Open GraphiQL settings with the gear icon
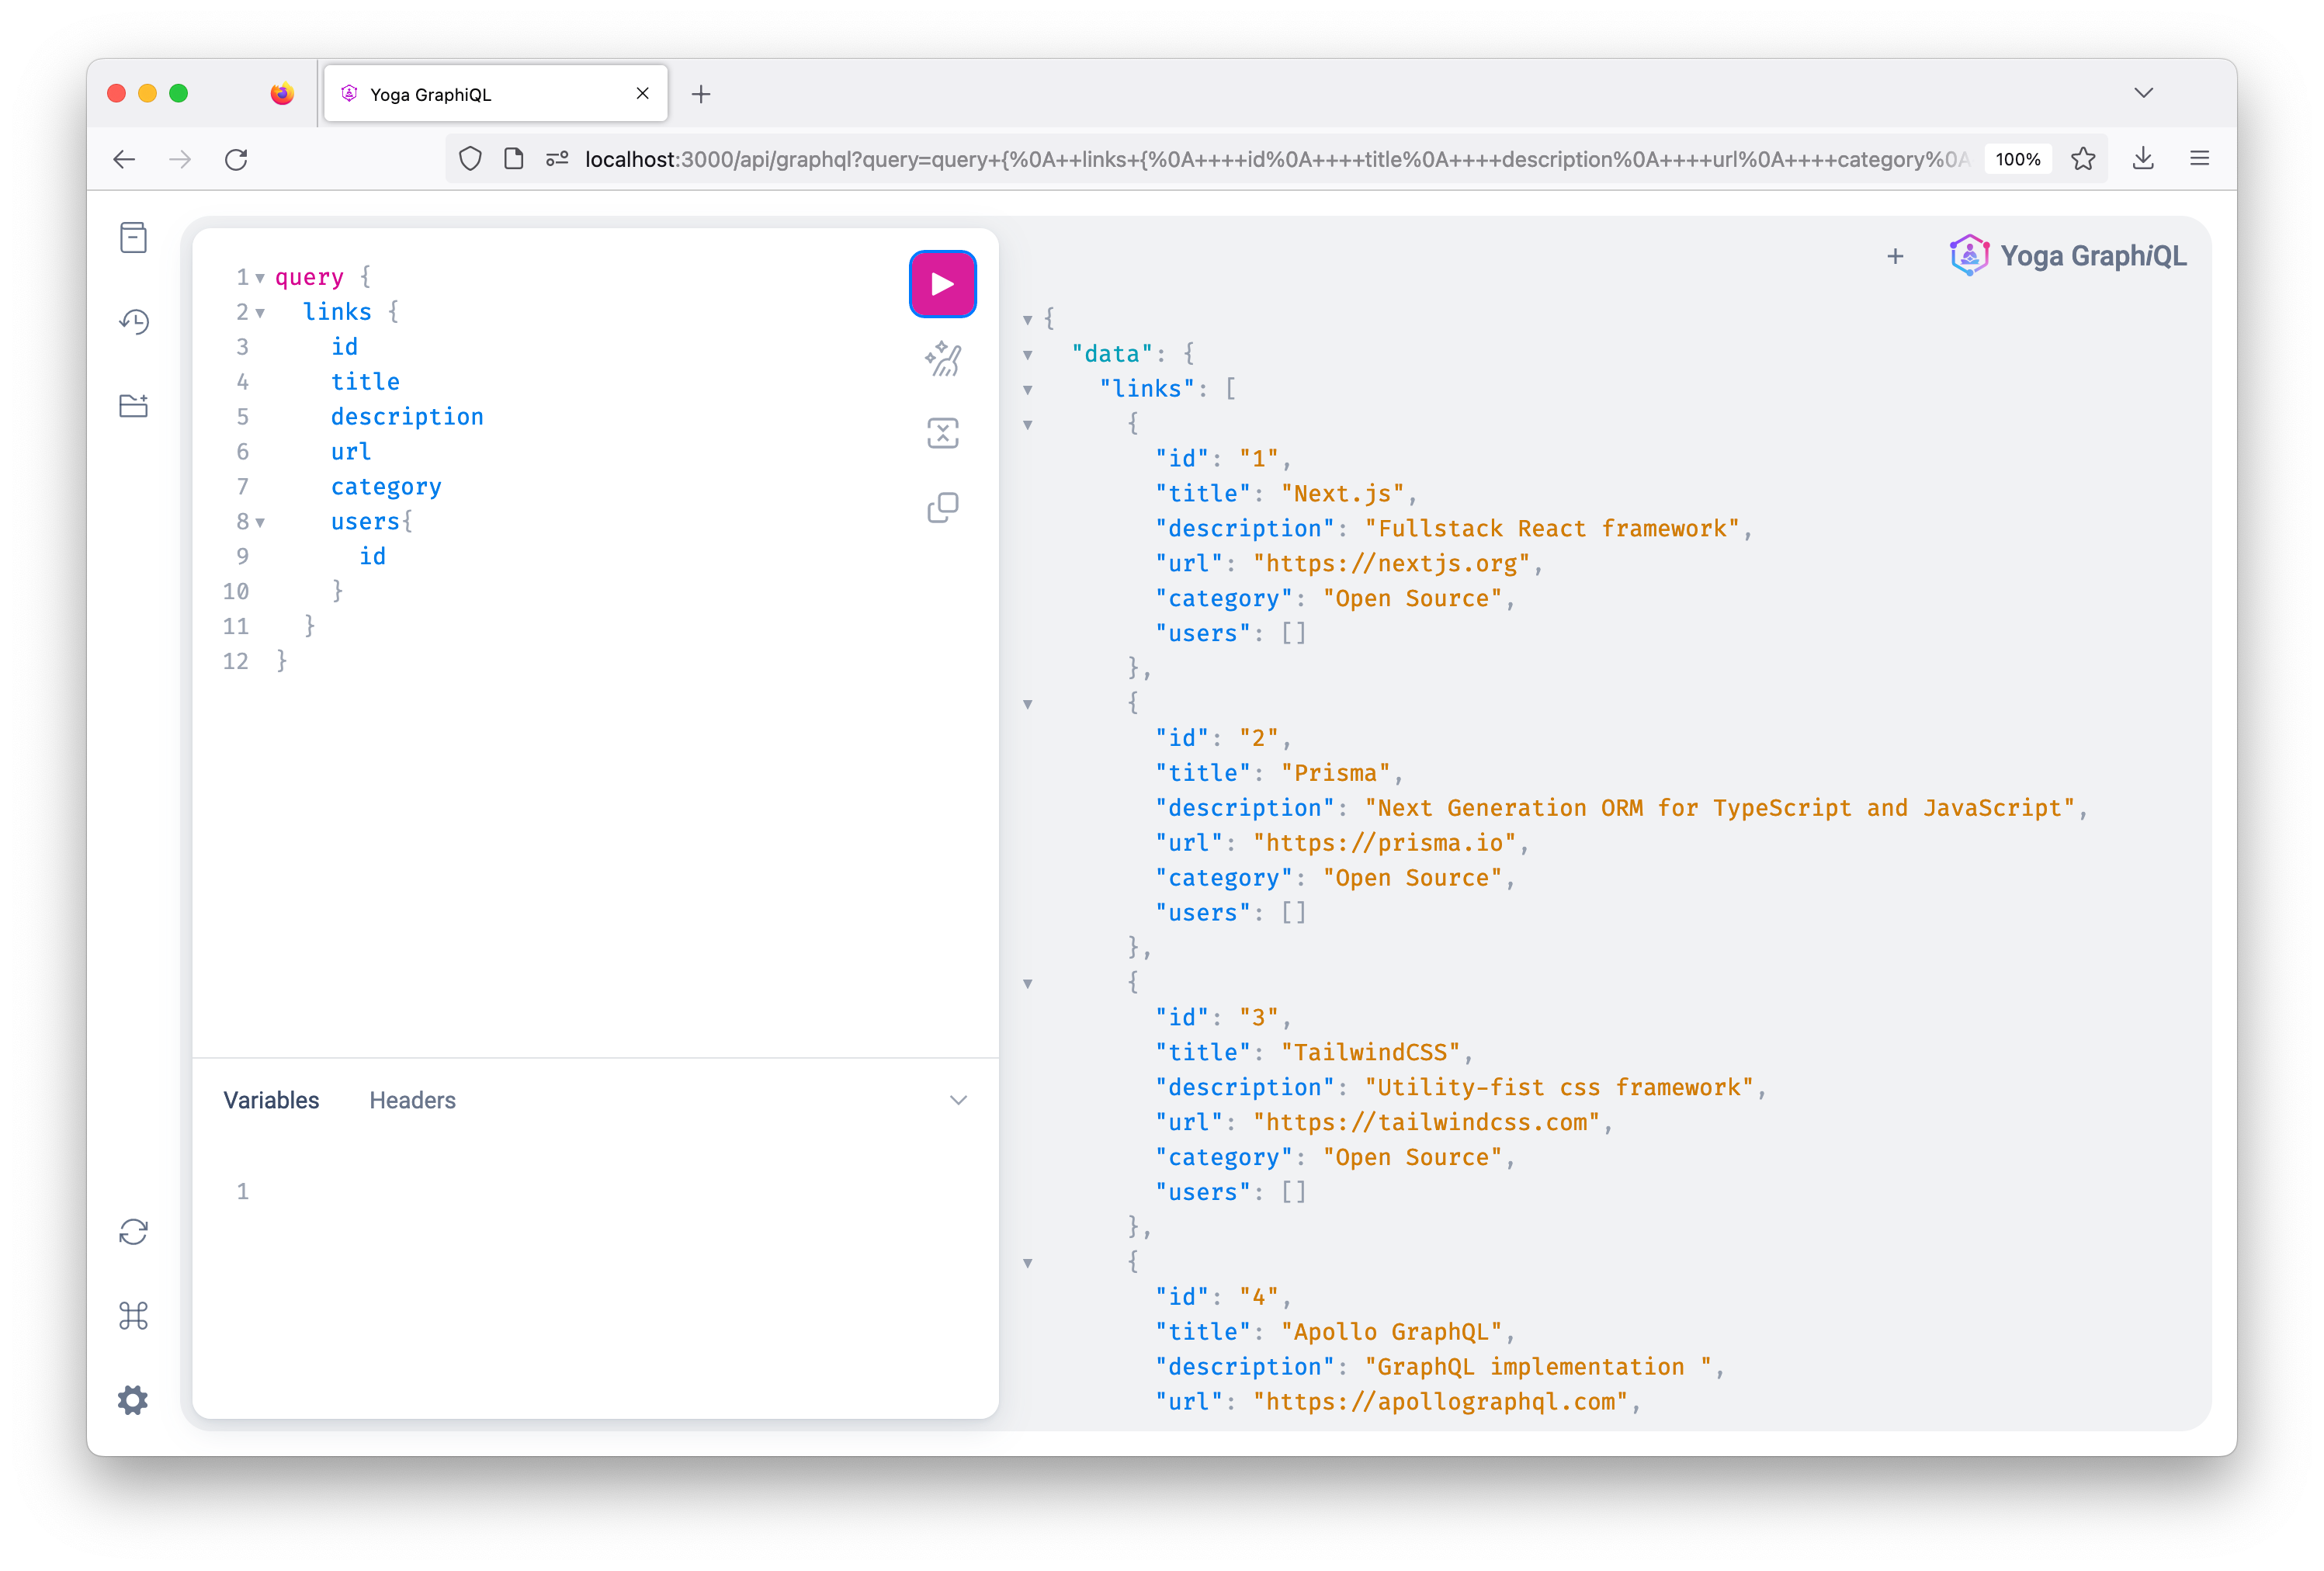The height and width of the screenshot is (1571, 2324). pos(133,1400)
